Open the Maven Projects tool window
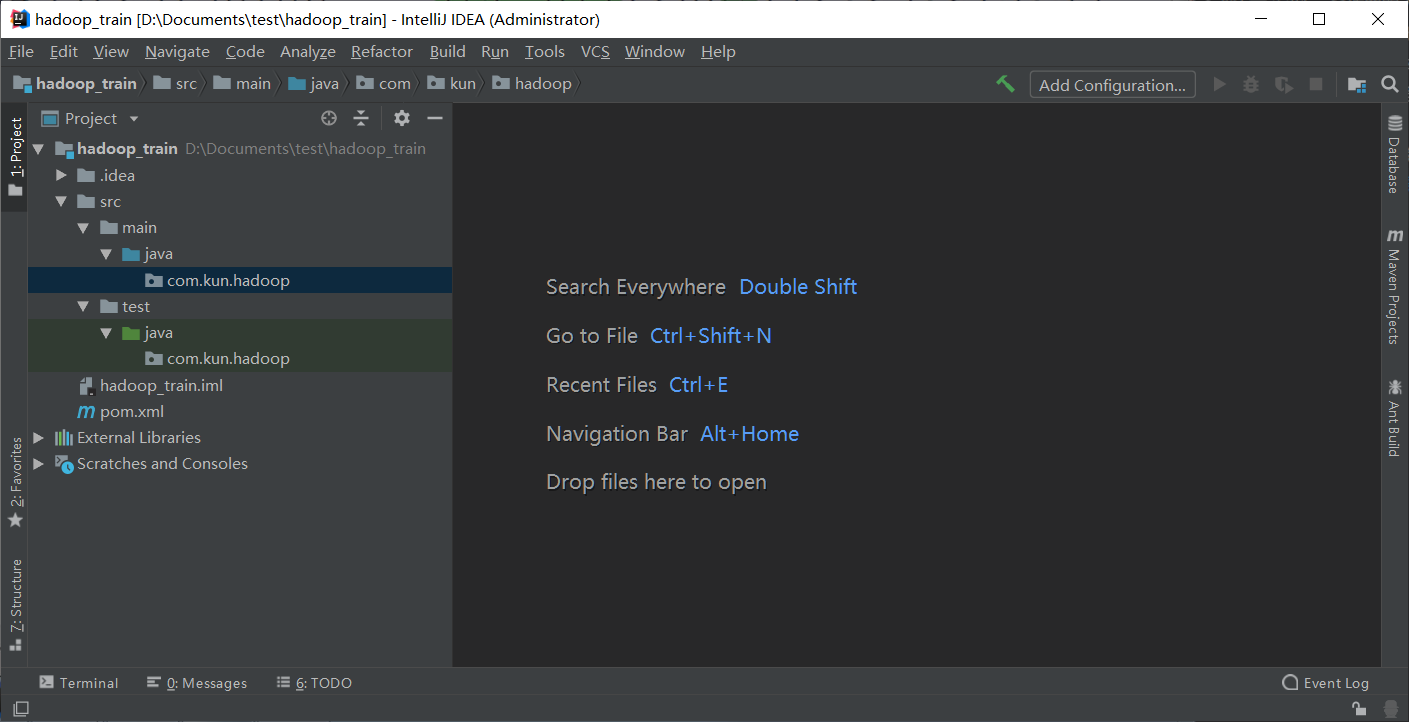Screen dimensions: 1409x722 (x=1394, y=287)
